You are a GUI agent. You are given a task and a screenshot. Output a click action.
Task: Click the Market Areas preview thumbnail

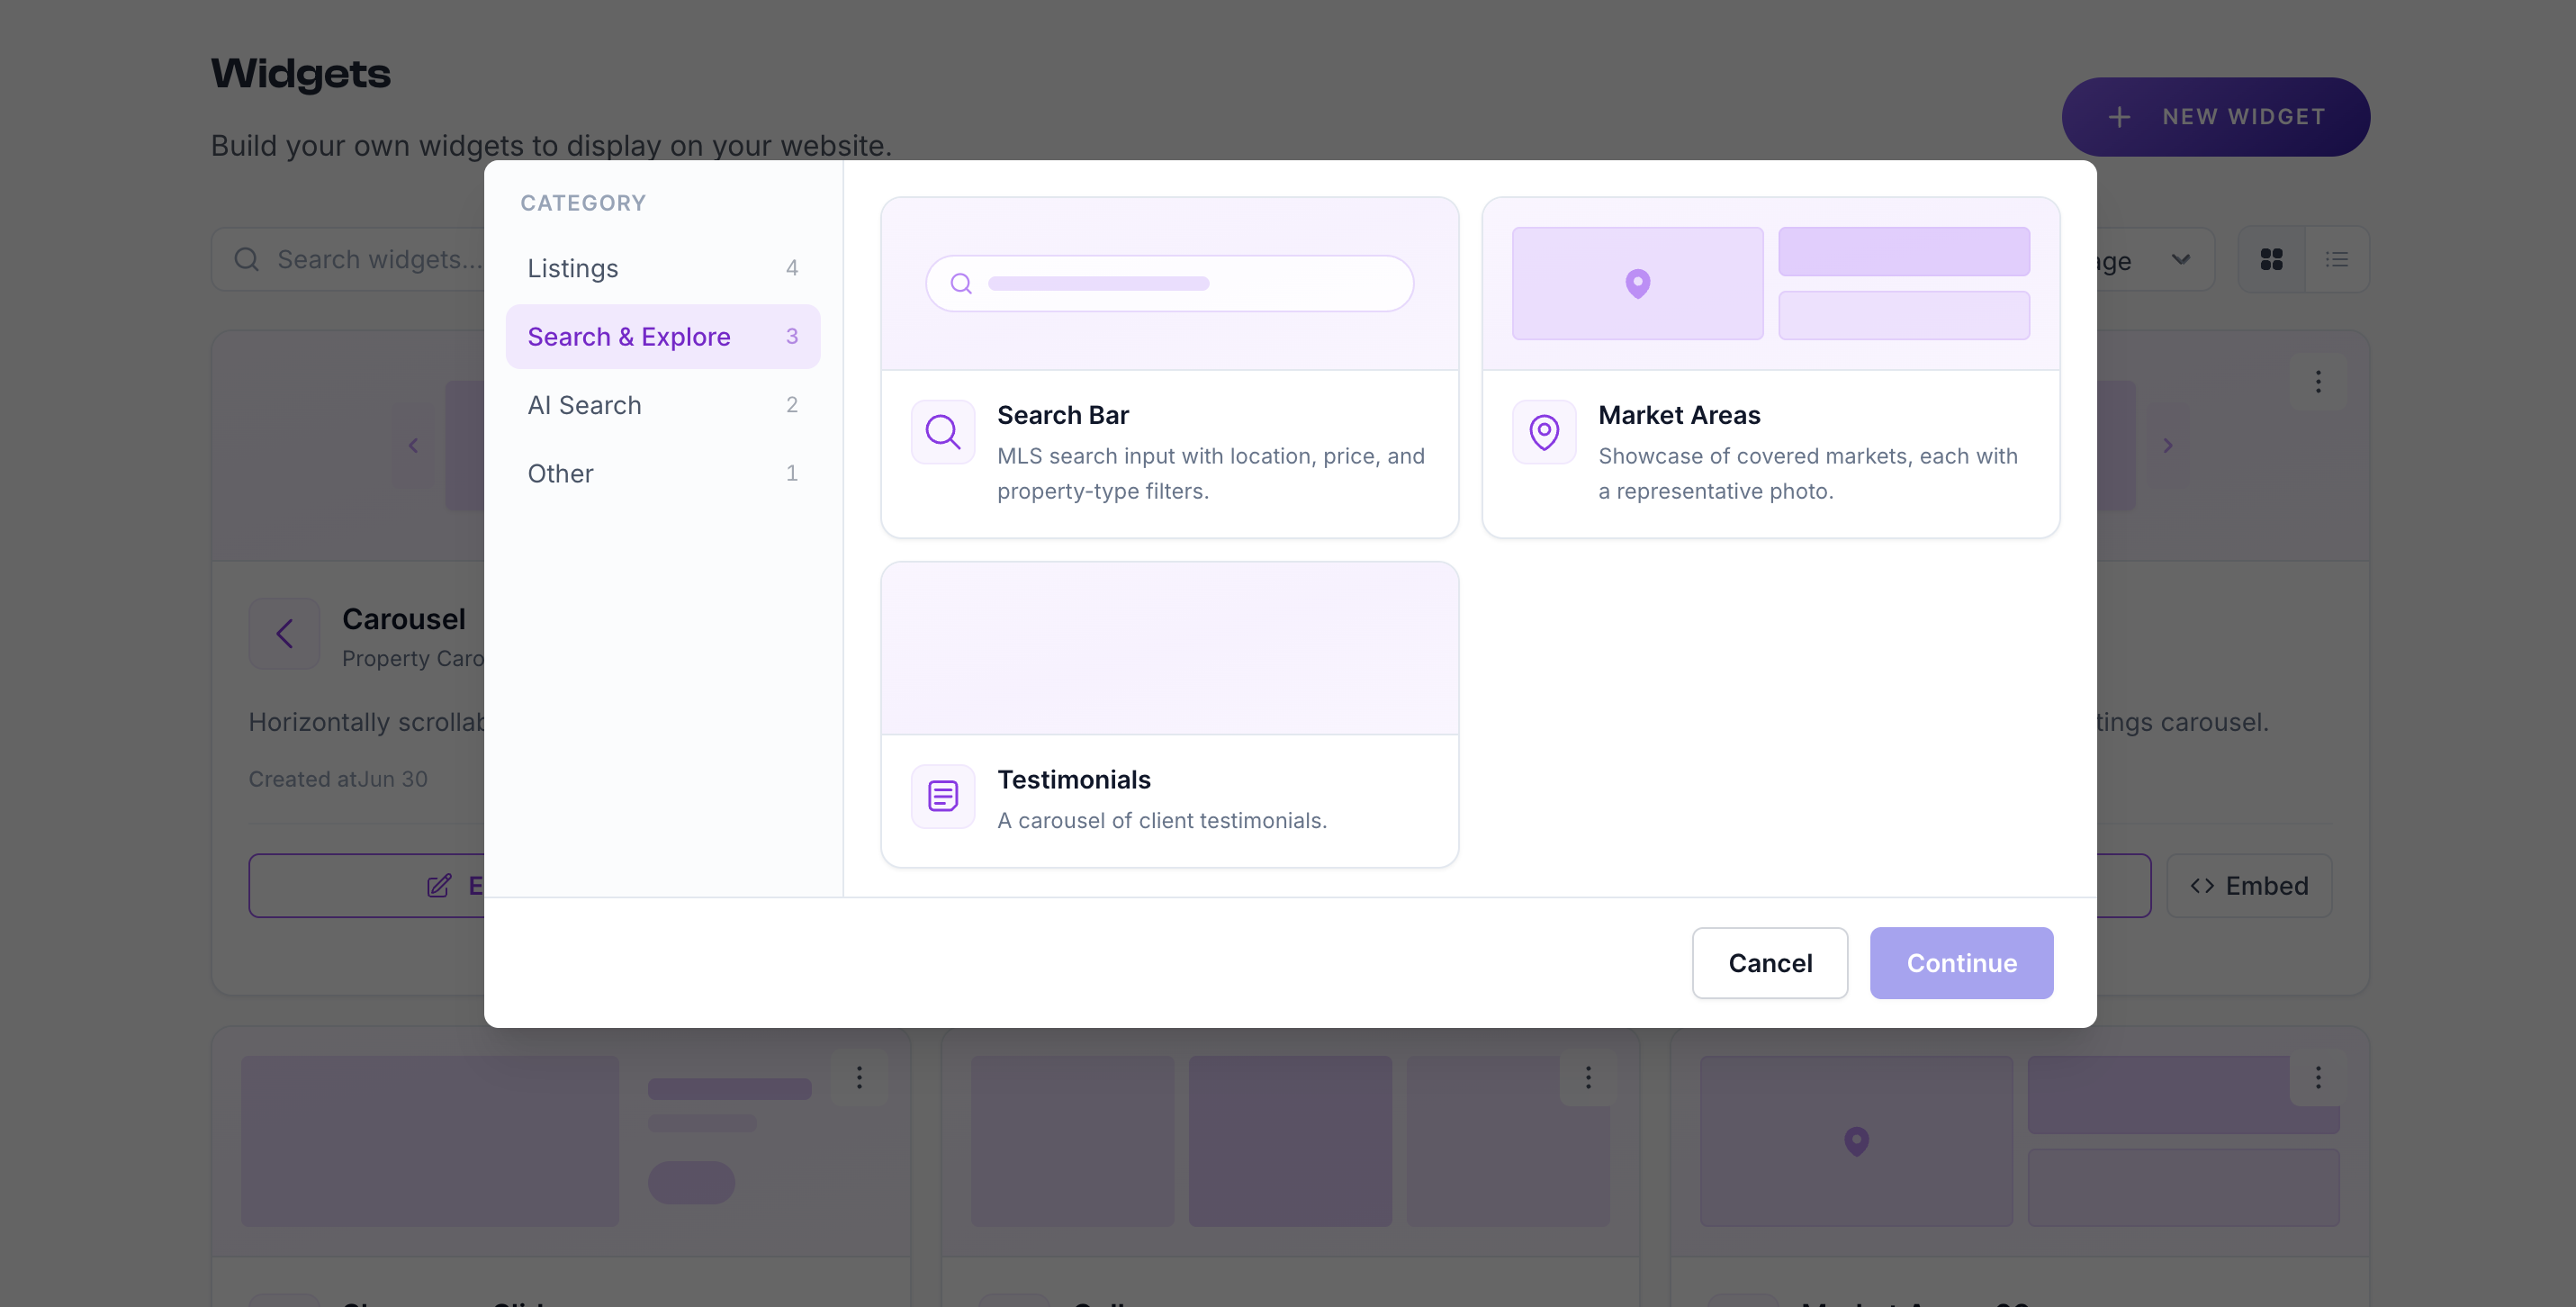(x=1770, y=284)
